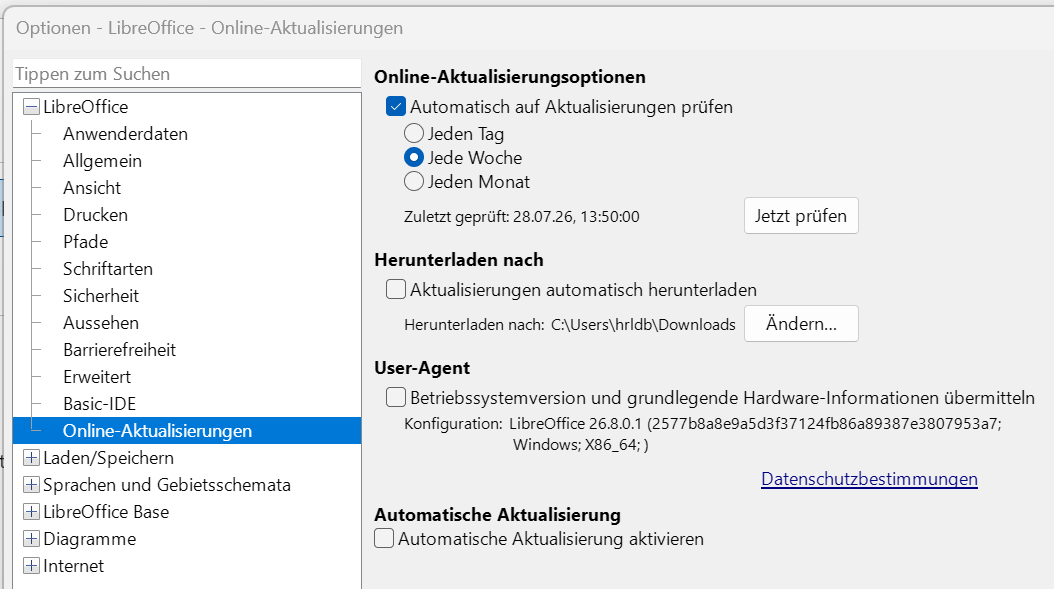The image size is (1054, 589).
Task: Open the Erweitert entry
Action: click(97, 377)
